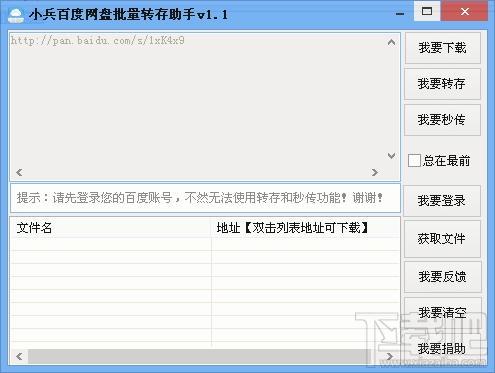The height and width of the screenshot is (373, 495).
Task: Click the 提示 login reminder text field
Action: [205, 198]
